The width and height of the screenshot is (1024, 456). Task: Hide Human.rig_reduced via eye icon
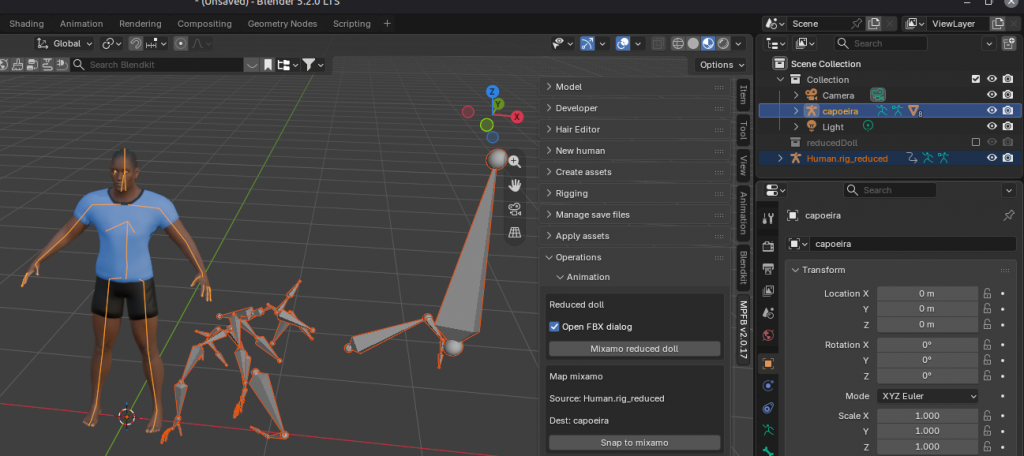tap(992, 157)
